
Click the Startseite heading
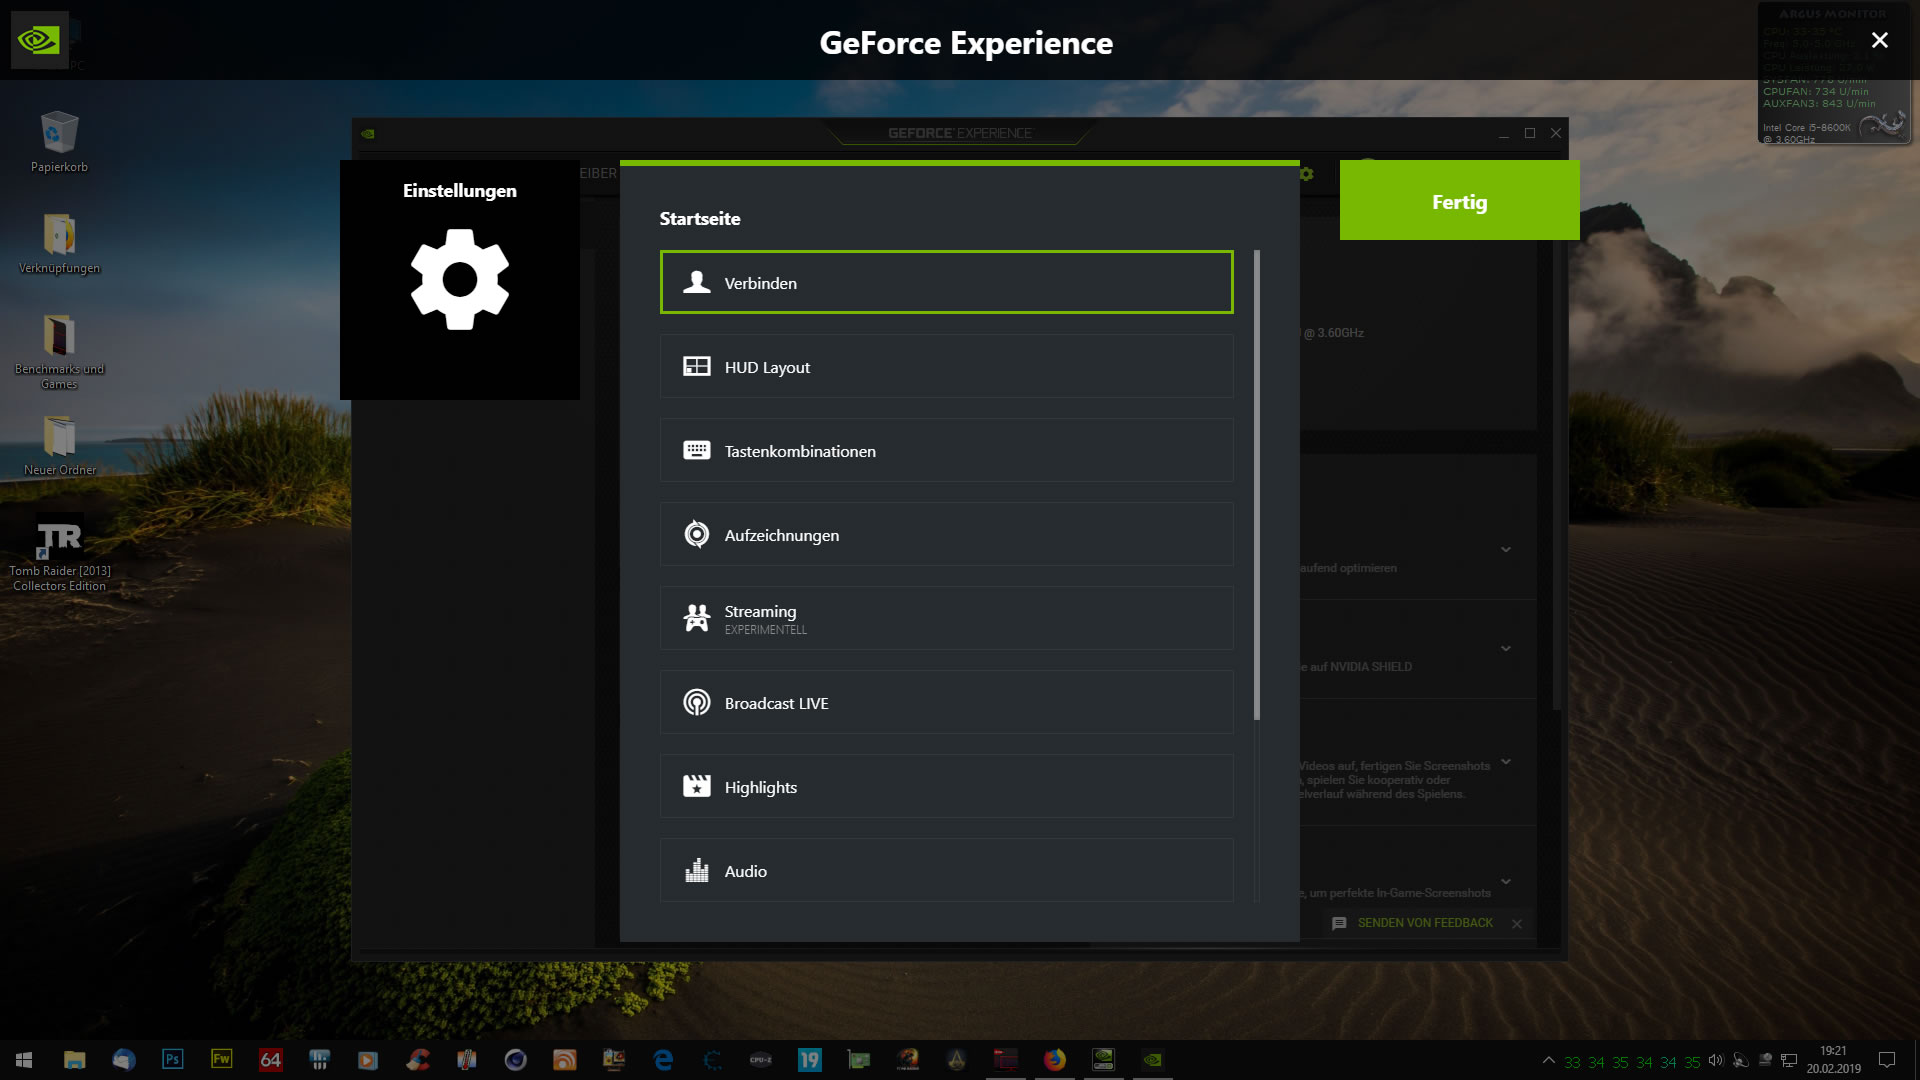pyautogui.click(x=700, y=218)
